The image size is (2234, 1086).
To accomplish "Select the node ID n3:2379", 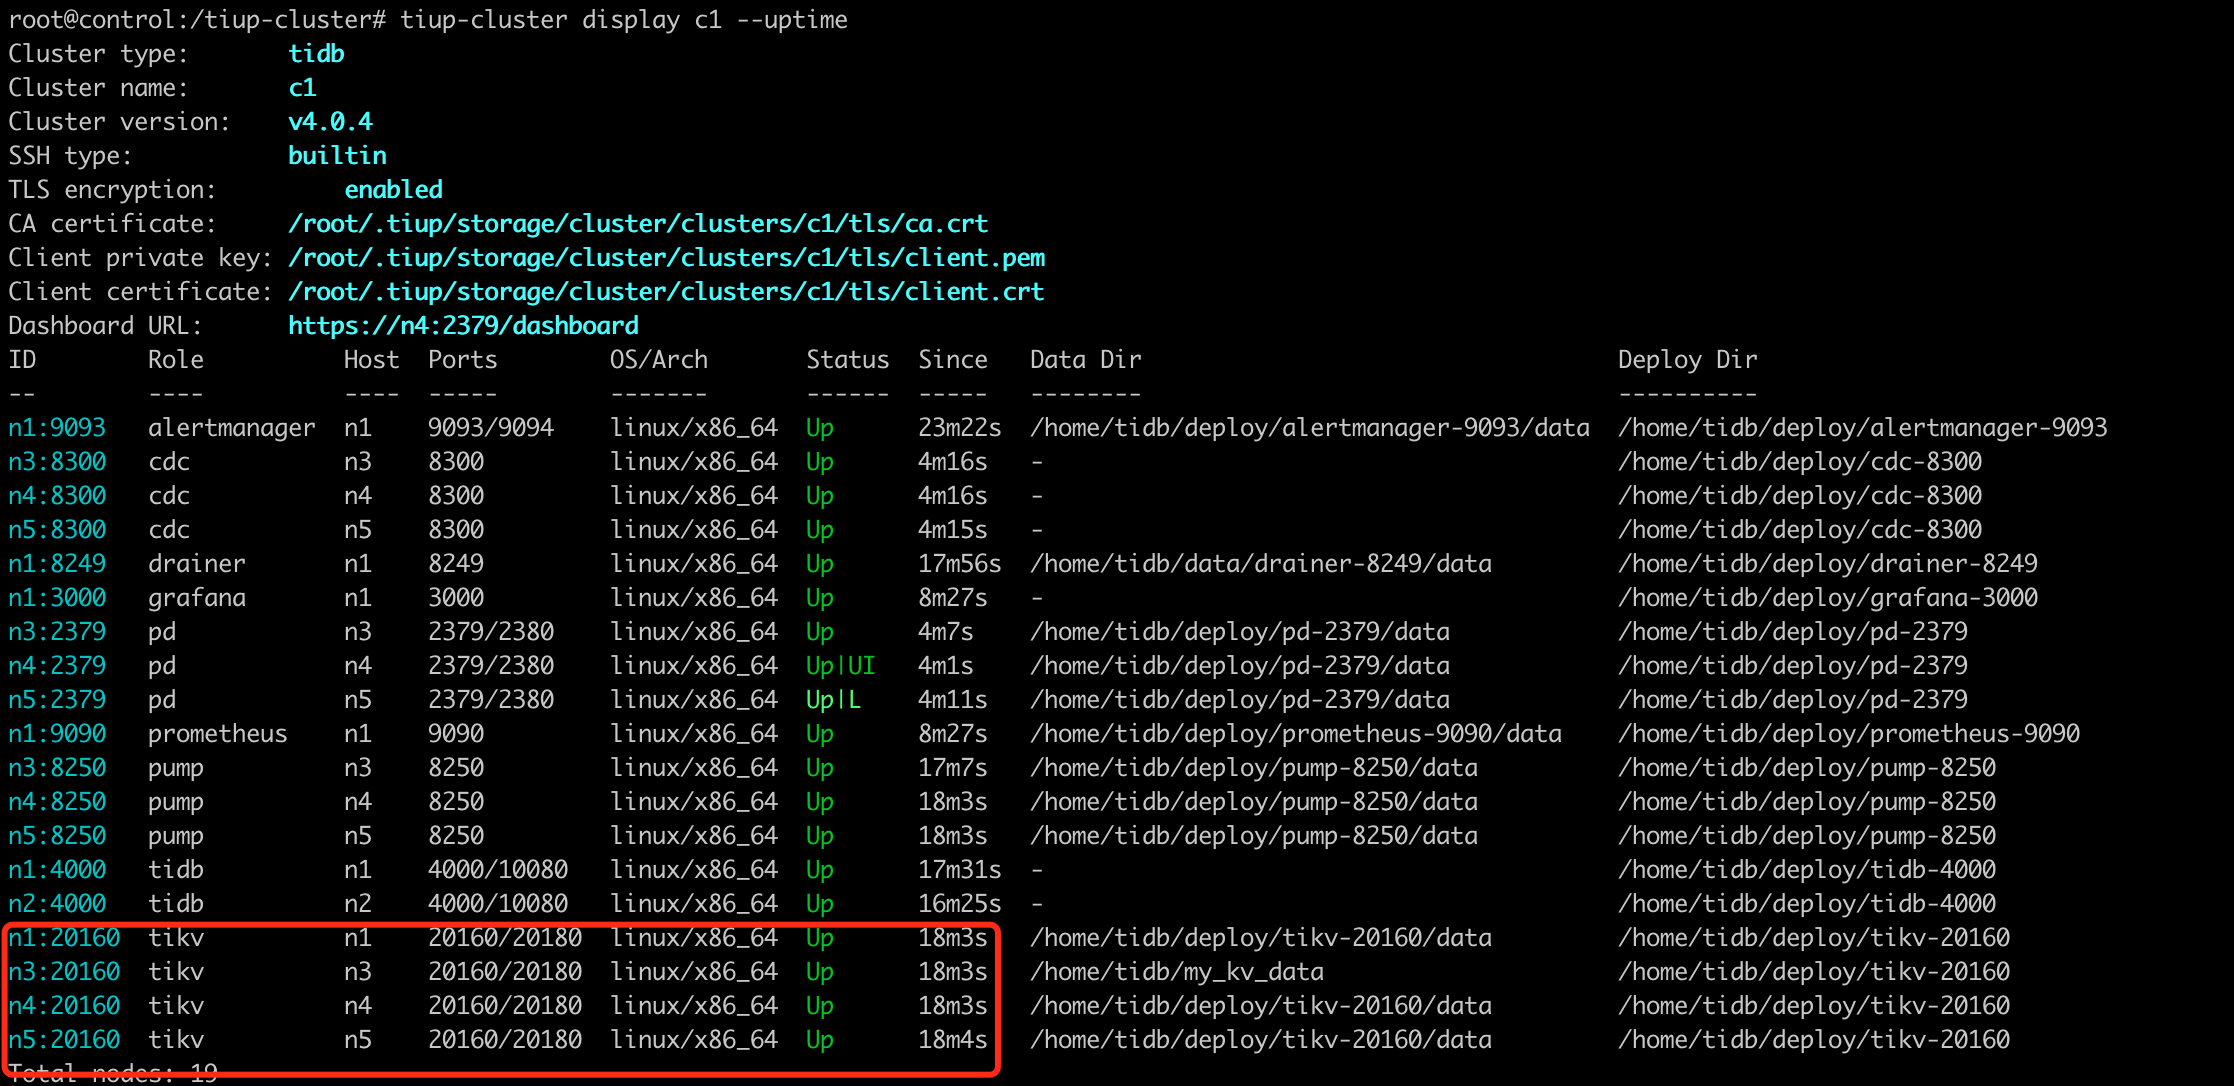I will pyautogui.click(x=57, y=632).
